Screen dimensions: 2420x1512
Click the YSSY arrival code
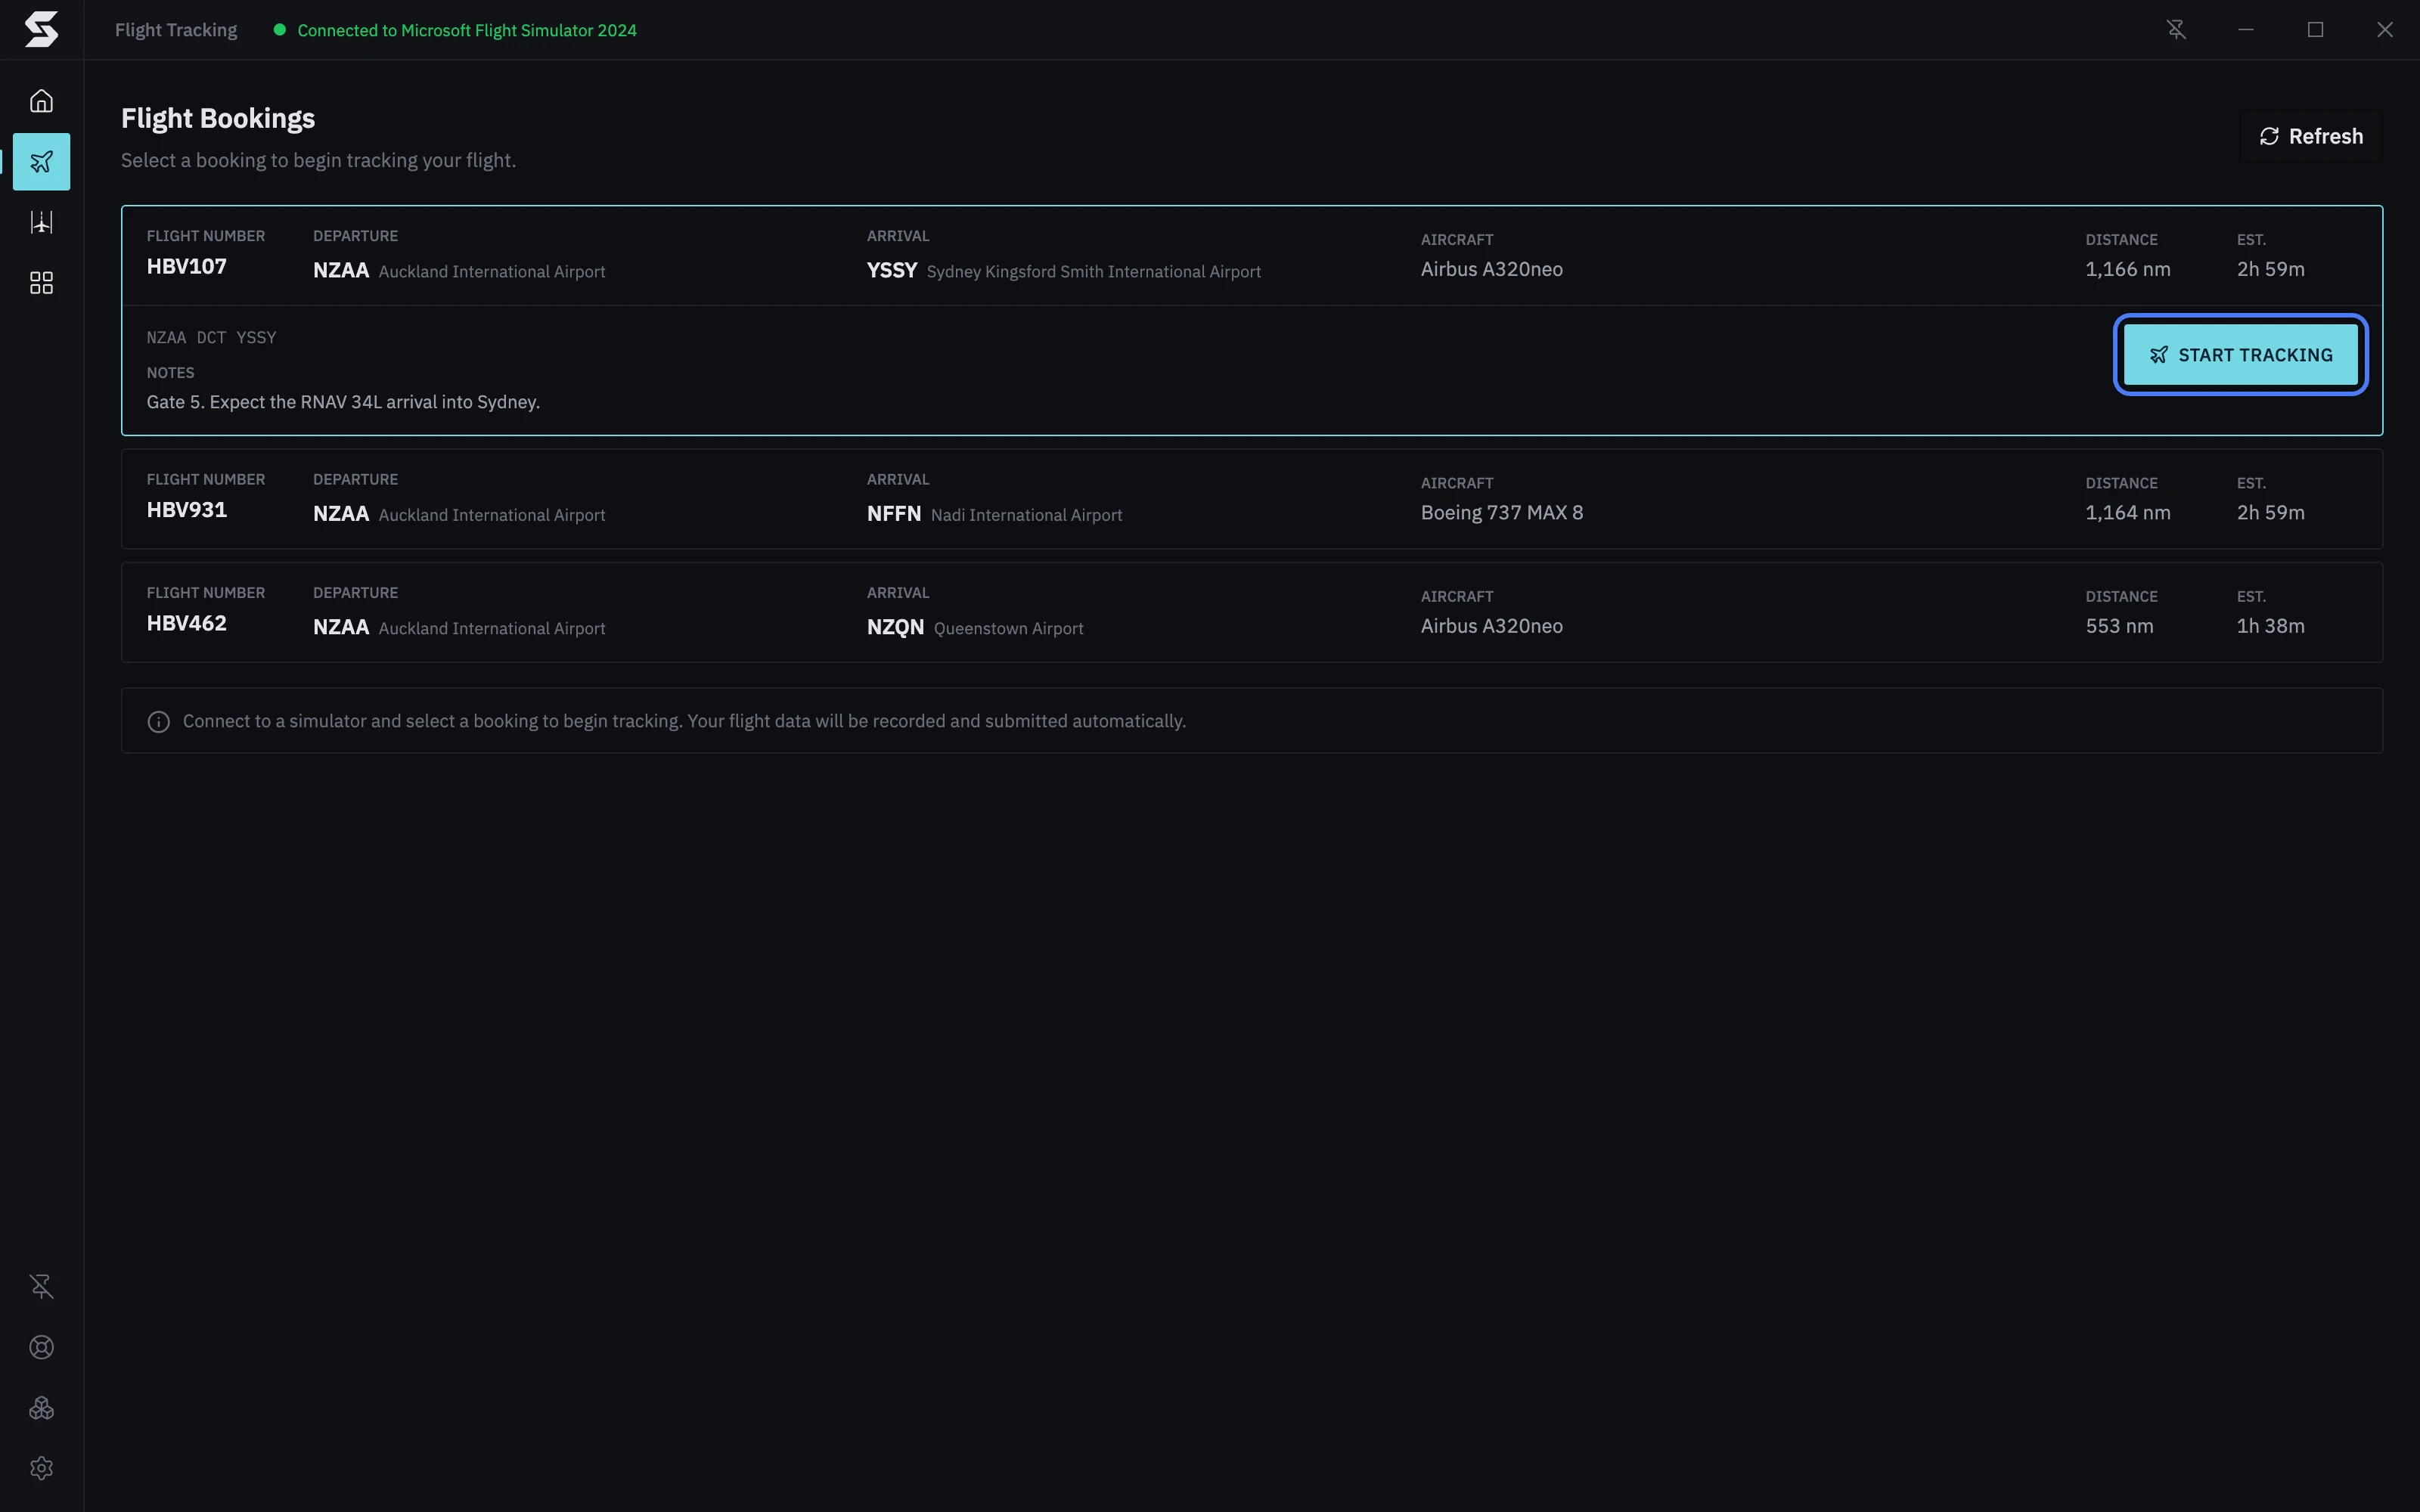[892, 270]
